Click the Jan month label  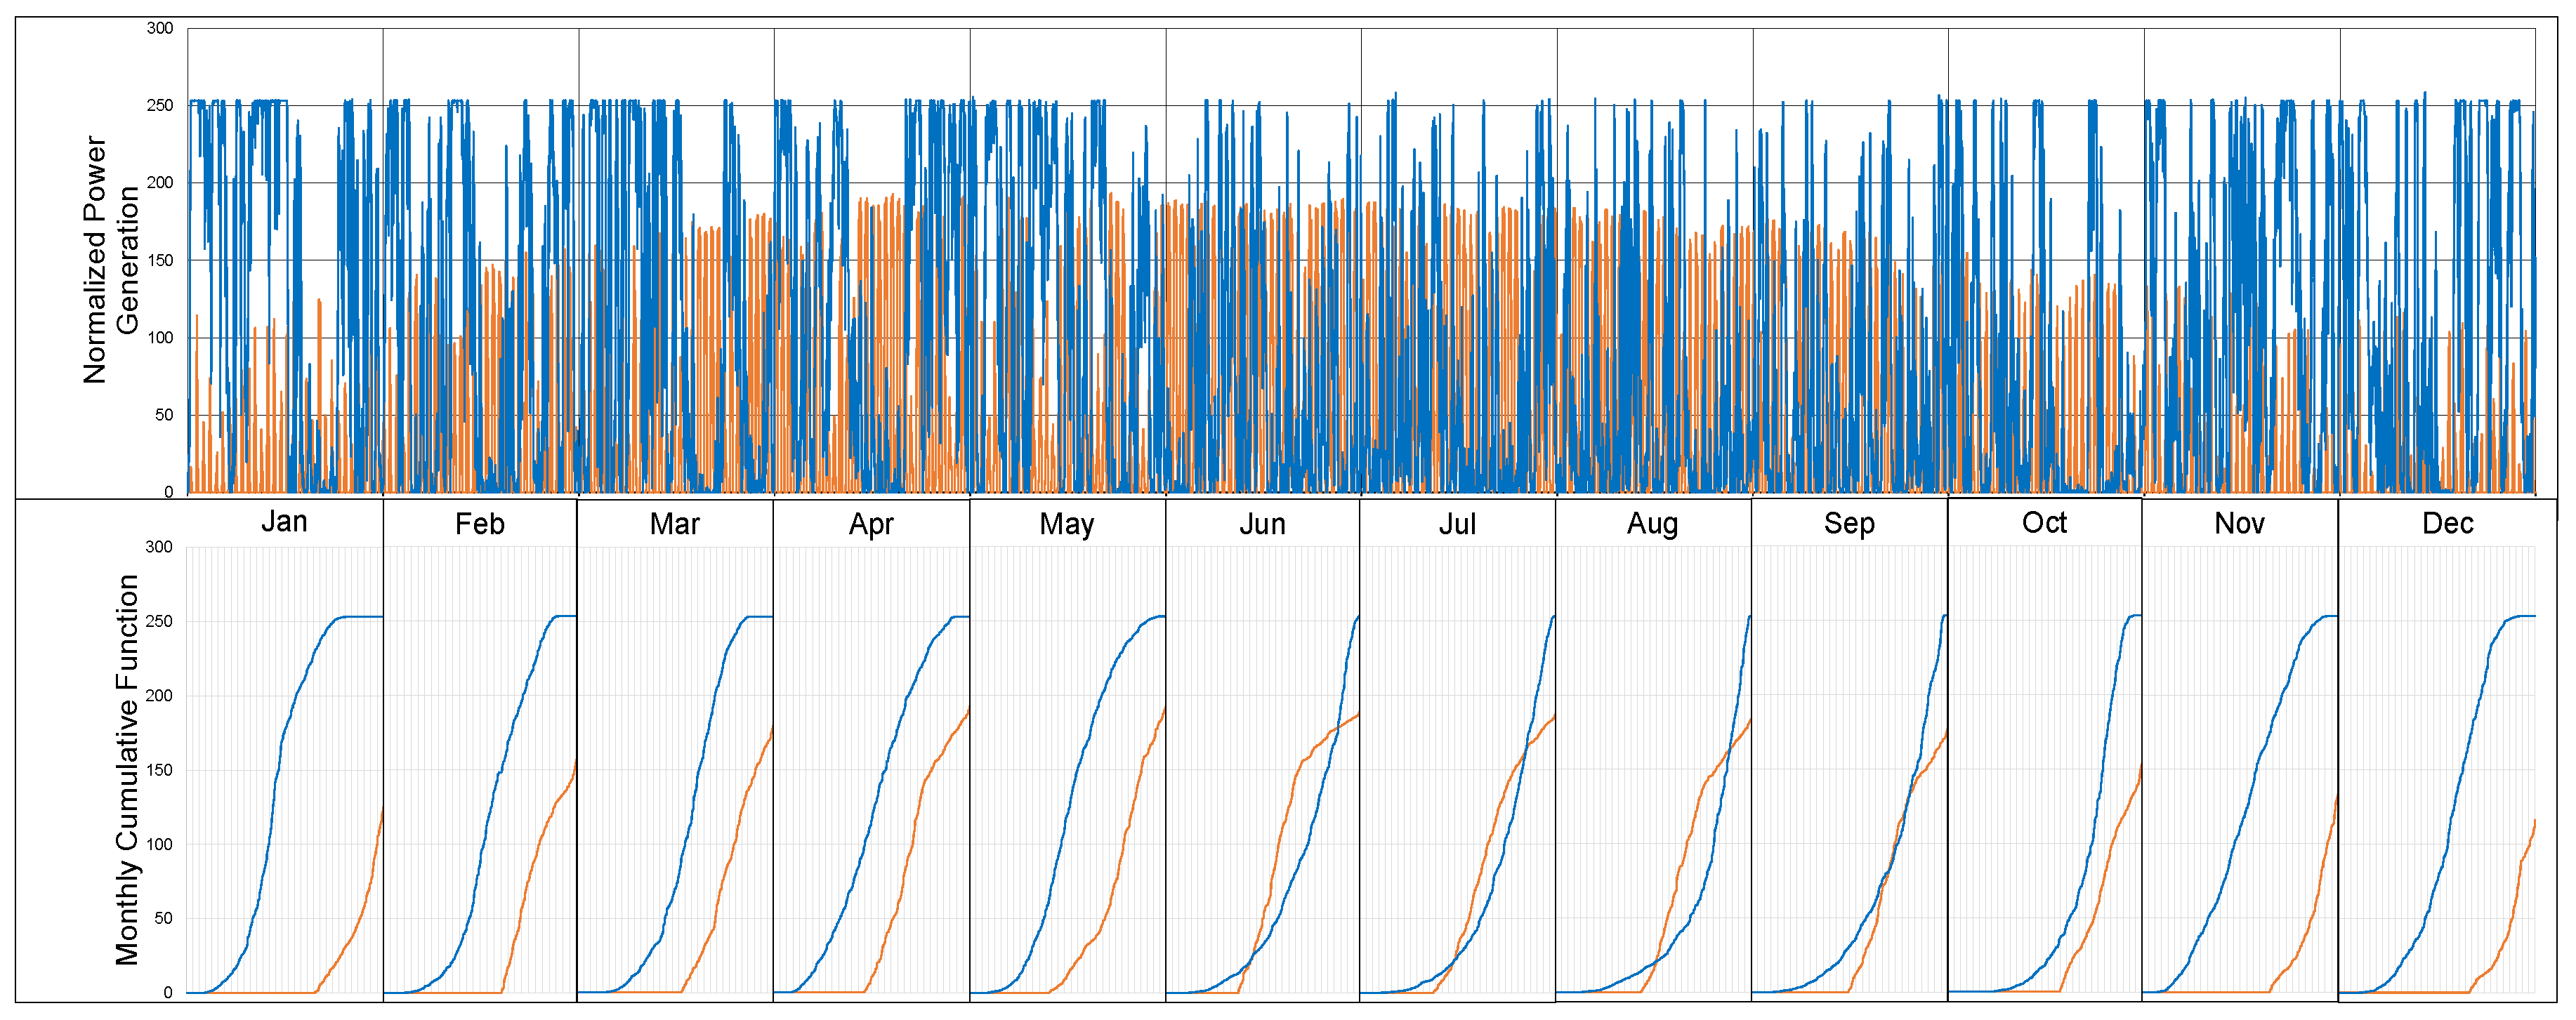284,522
